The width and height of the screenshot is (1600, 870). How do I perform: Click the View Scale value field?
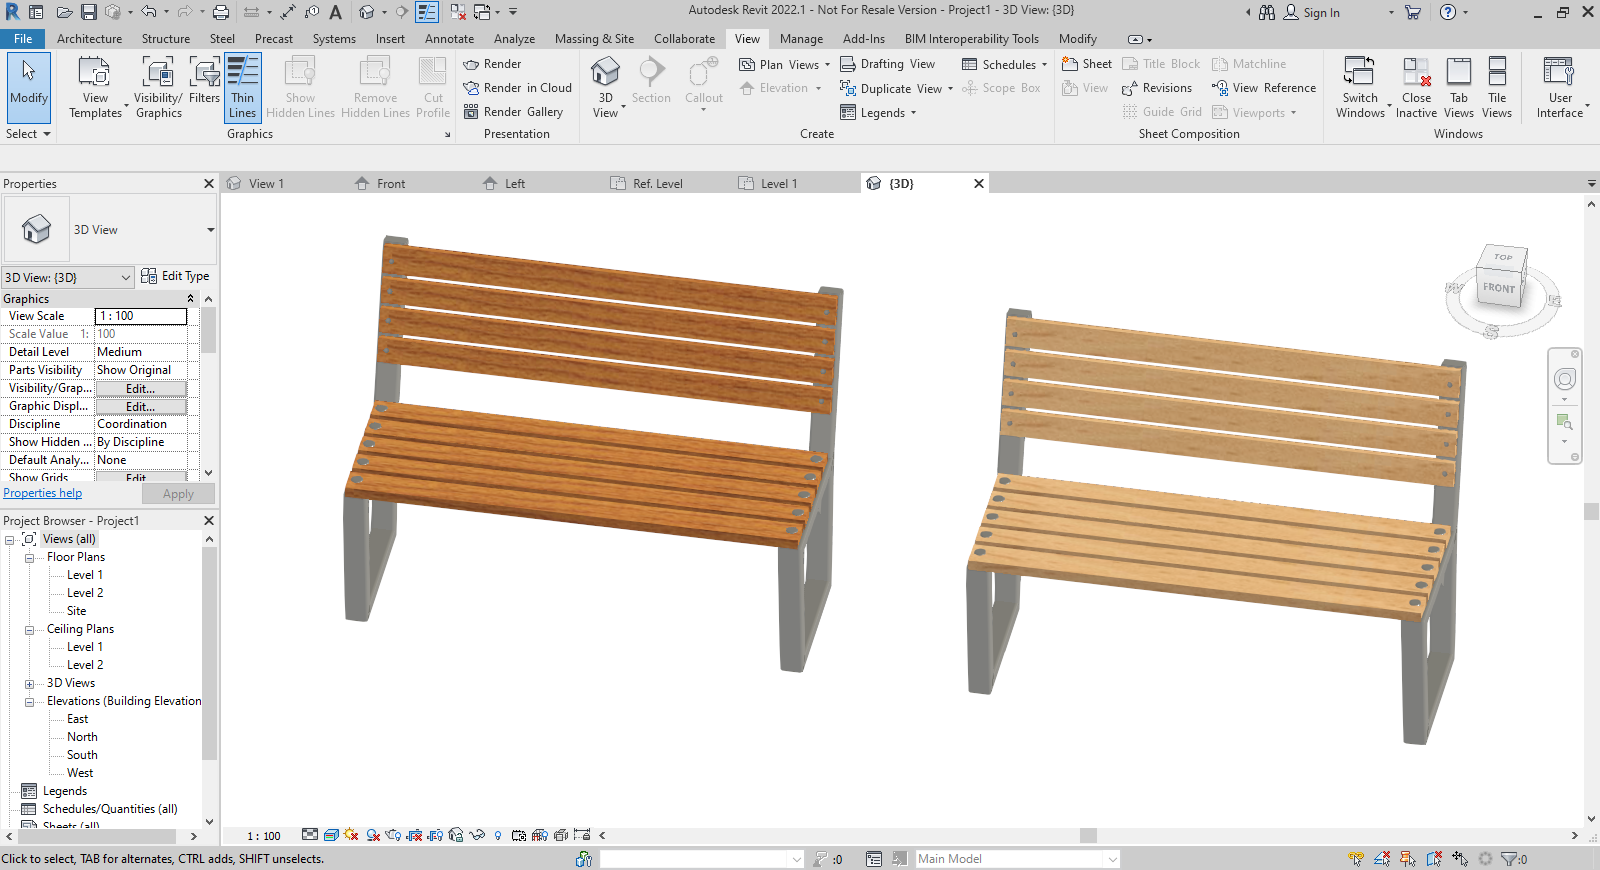(141, 316)
